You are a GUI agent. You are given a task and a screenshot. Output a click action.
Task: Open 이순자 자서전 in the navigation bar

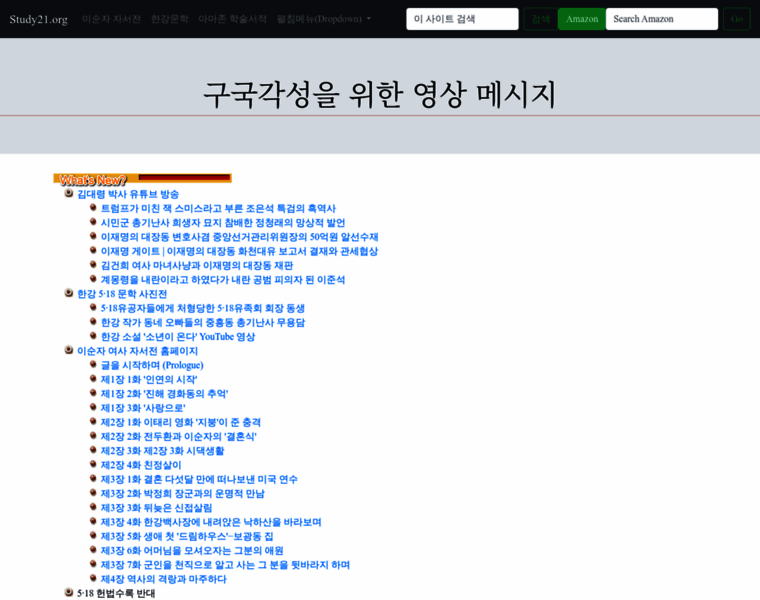pos(111,19)
